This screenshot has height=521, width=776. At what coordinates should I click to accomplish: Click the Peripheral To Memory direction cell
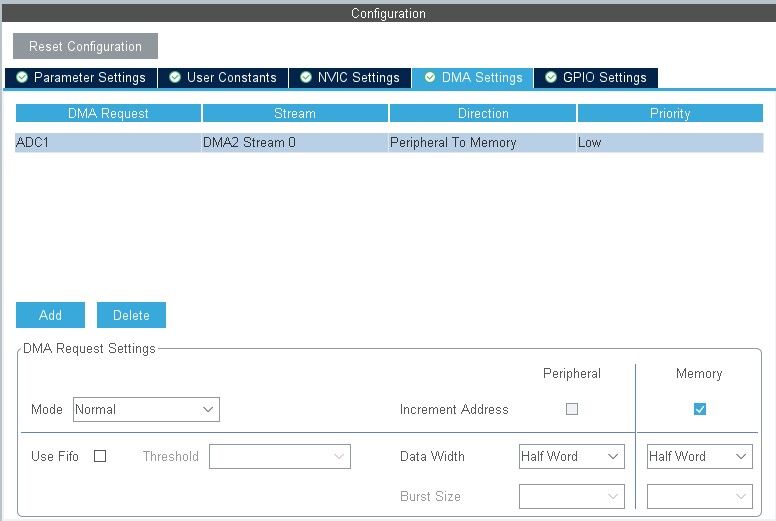[x=483, y=142]
